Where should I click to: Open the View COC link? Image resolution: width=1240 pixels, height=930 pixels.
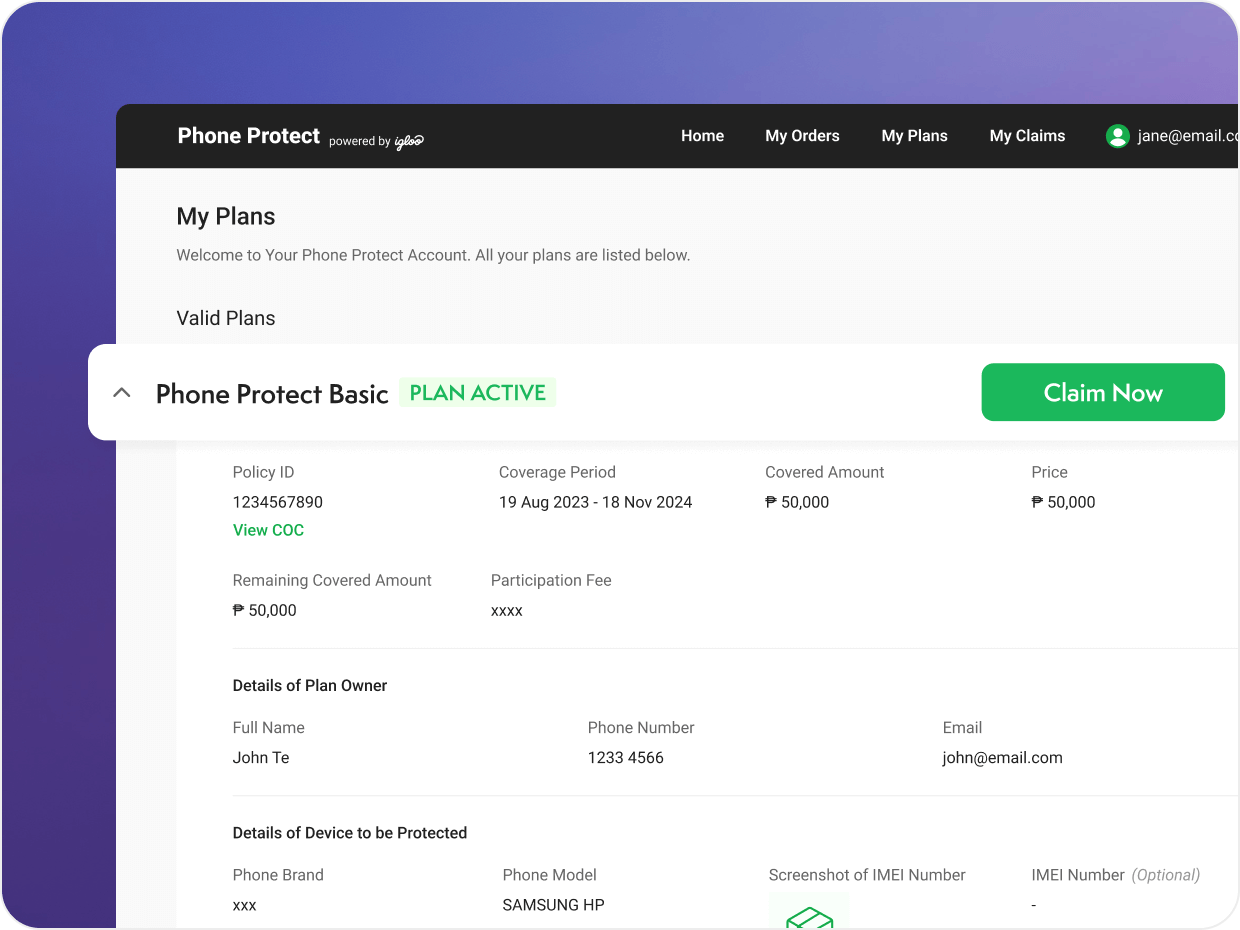click(268, 530)
